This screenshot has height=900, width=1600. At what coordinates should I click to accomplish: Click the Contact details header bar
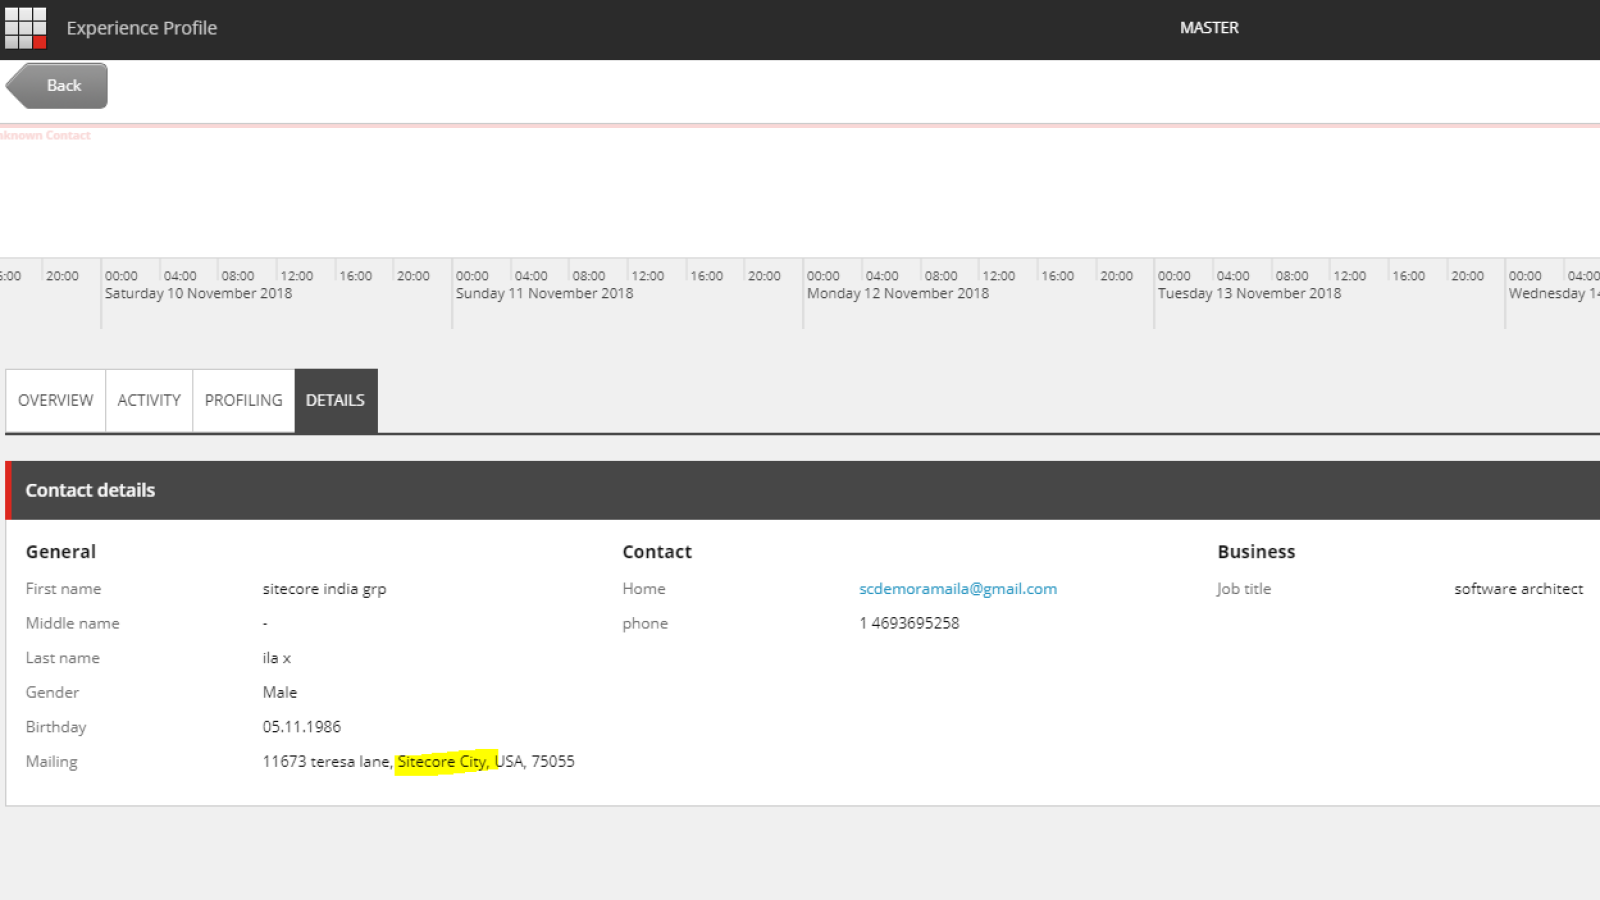90,490
